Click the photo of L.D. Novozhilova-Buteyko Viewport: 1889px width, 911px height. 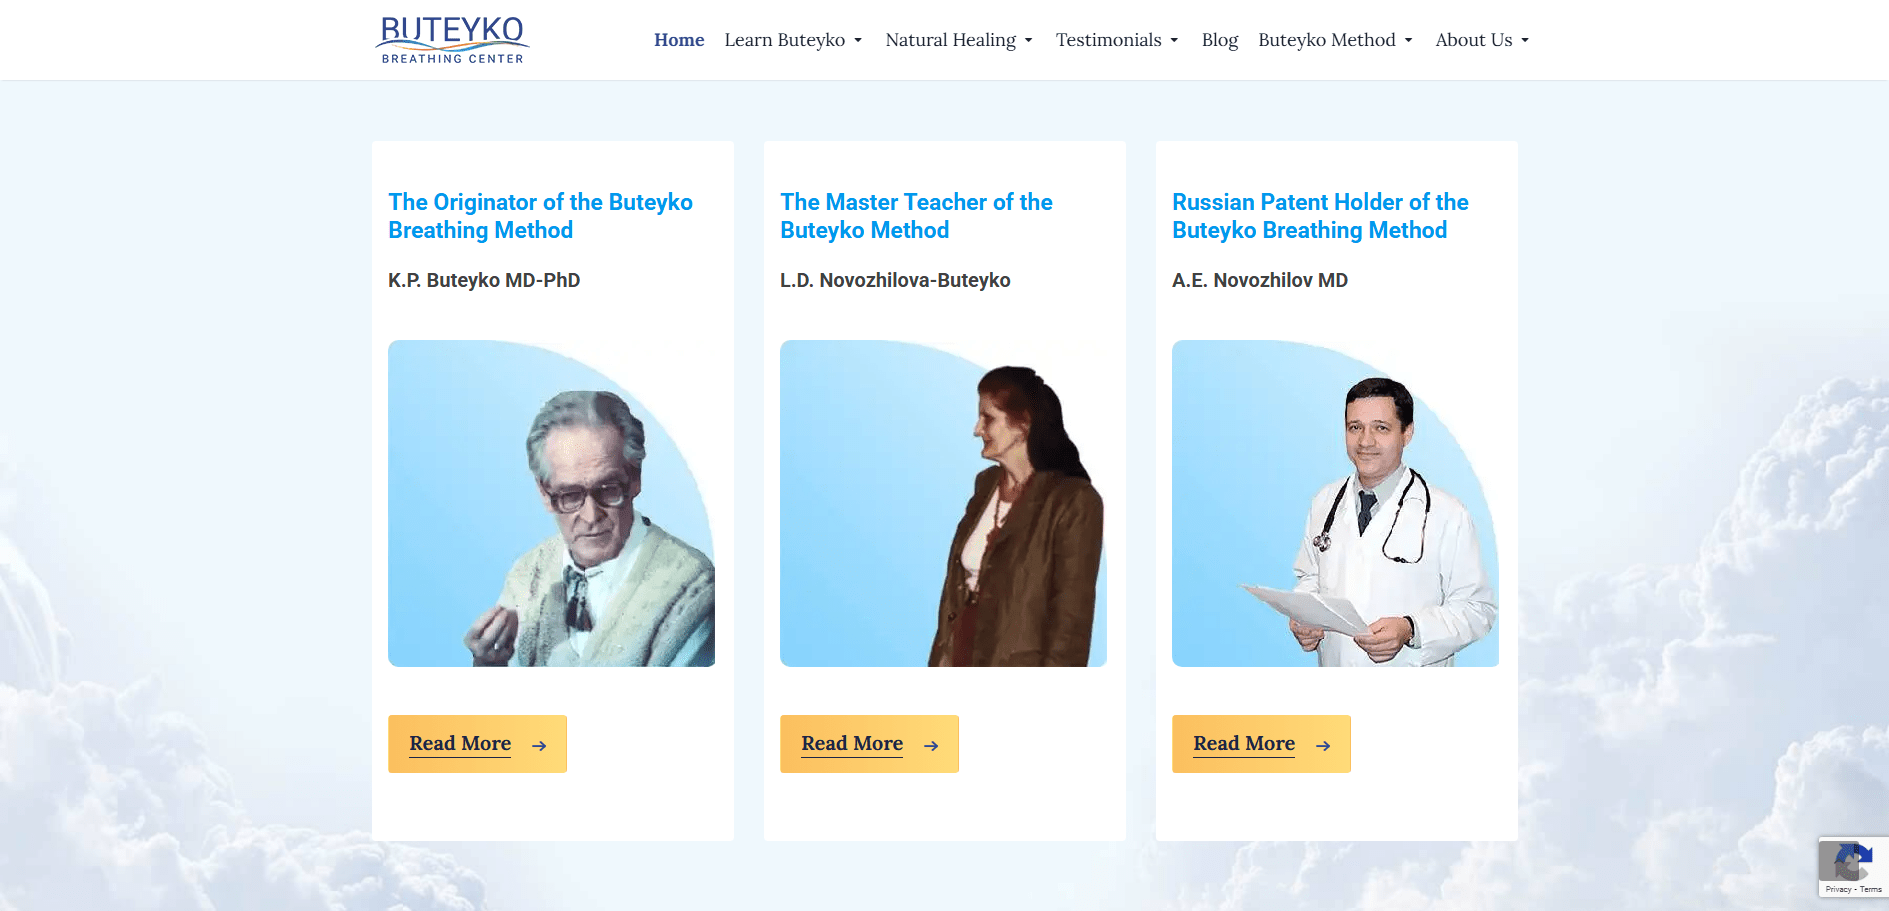[943, 503]
